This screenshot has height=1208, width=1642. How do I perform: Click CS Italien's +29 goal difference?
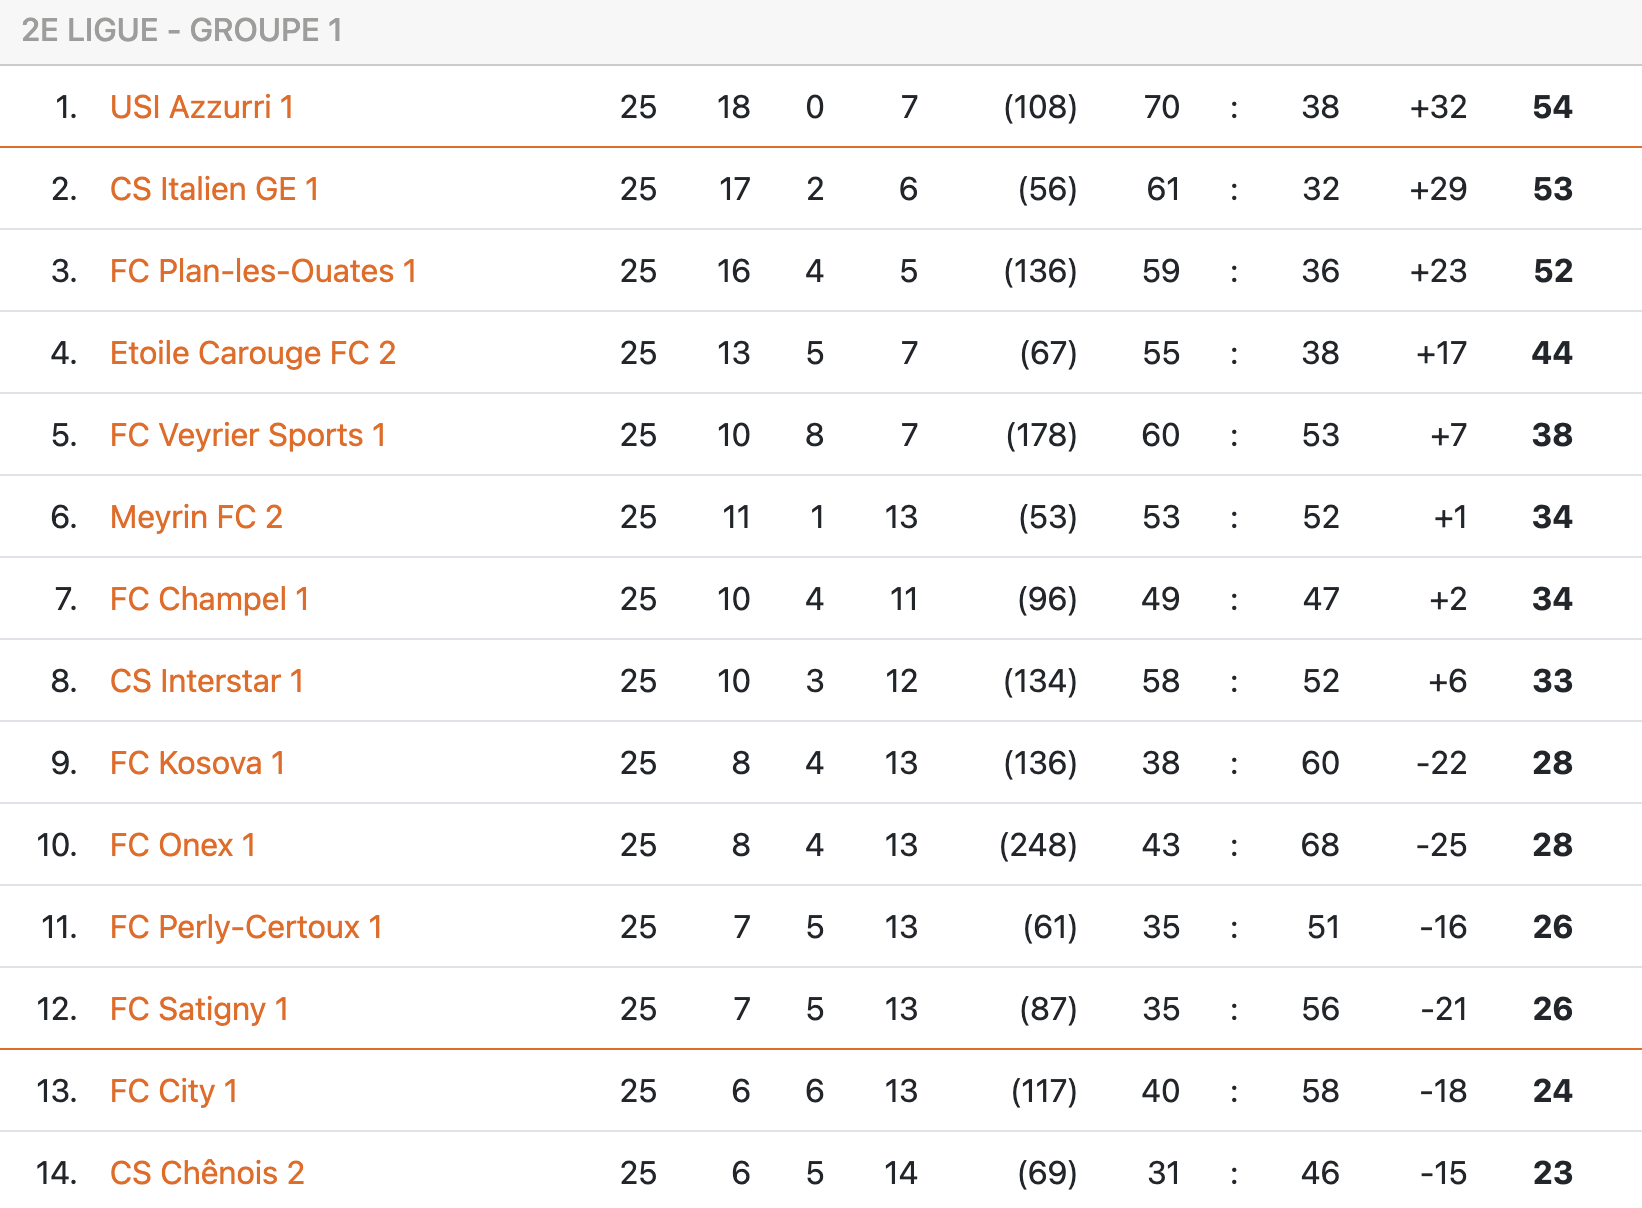coord(1438,189)
